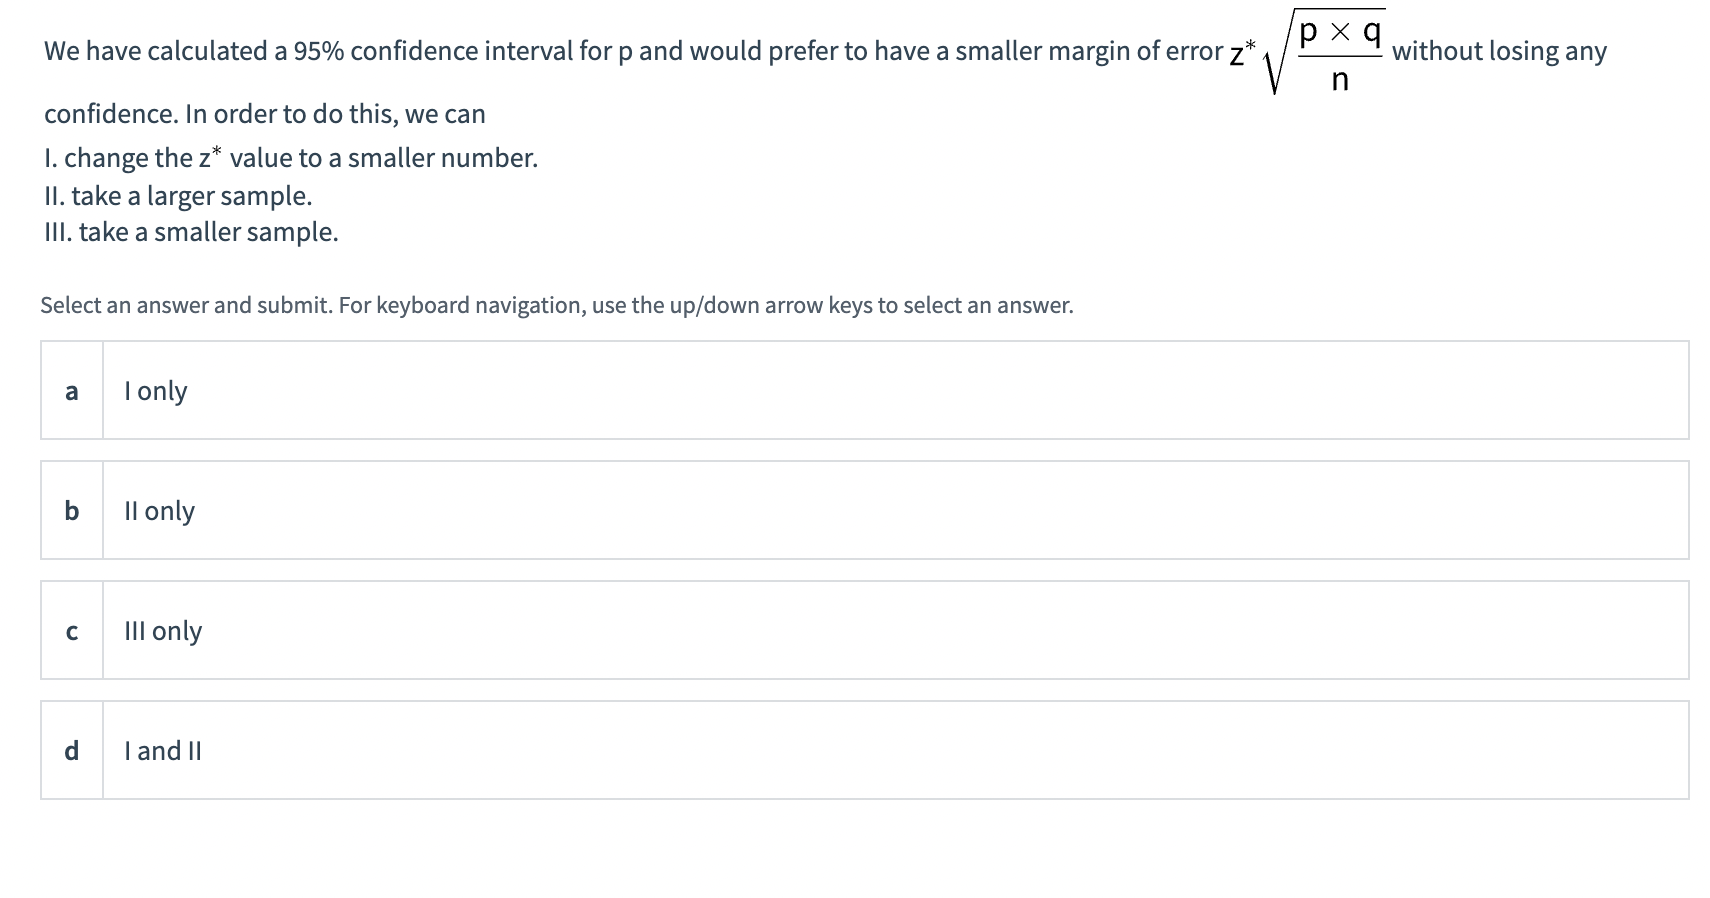This screenshot has width=1710, height=898.
Task: Click the letter c in the third answer row
Action: pyautogui.click(x=71, y=630)
